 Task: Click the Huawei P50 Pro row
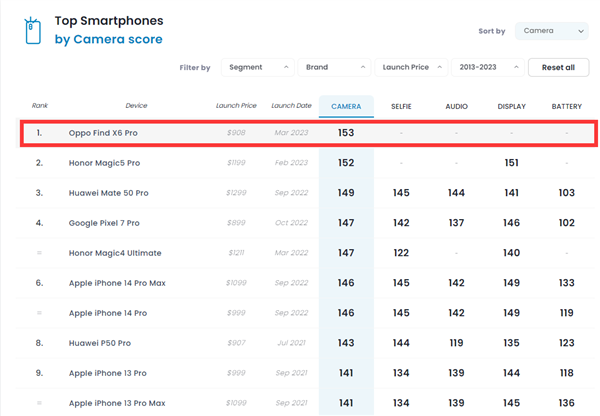click(99, 343)
